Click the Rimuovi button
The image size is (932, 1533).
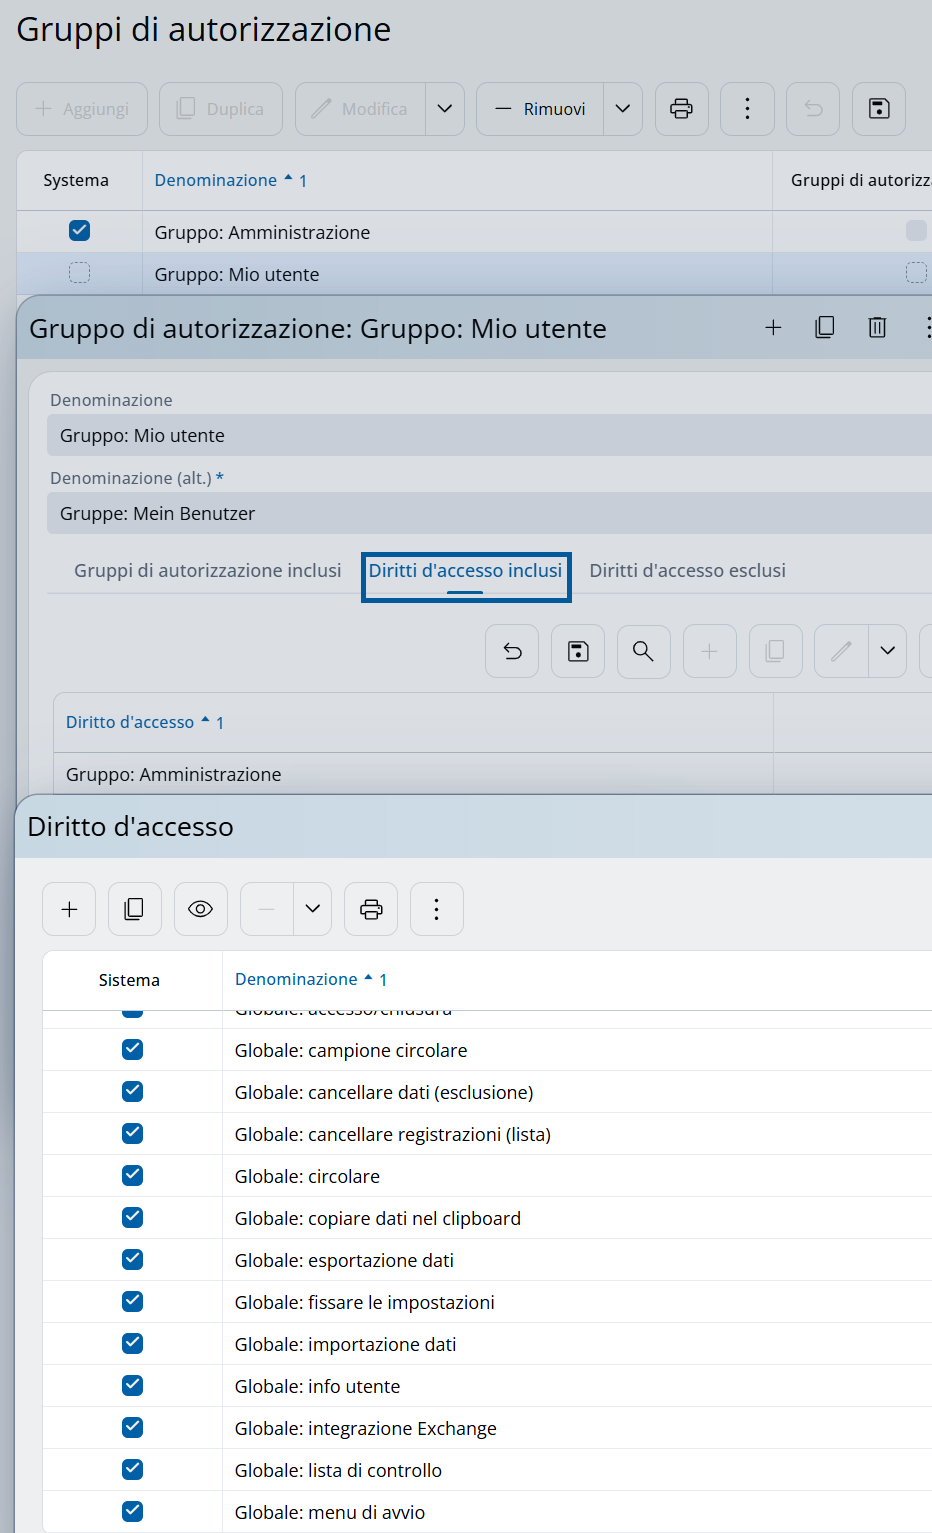pyautogui.click(x=539, y=109)
